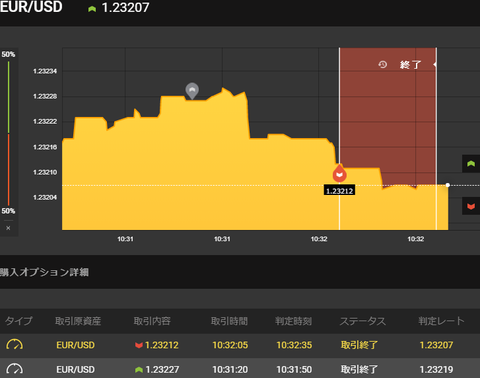Click red down arrow beside 1.23212 in table
The image size is (480, 378).
139,345
